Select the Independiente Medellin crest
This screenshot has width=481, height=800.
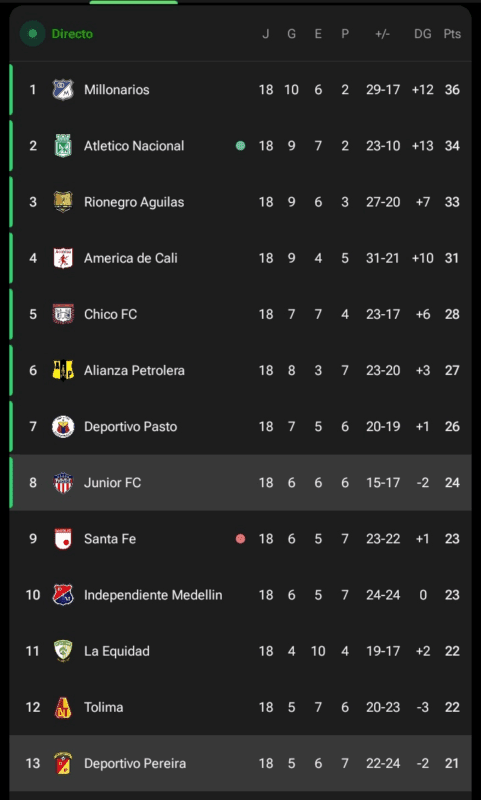[x=63, y=595]
